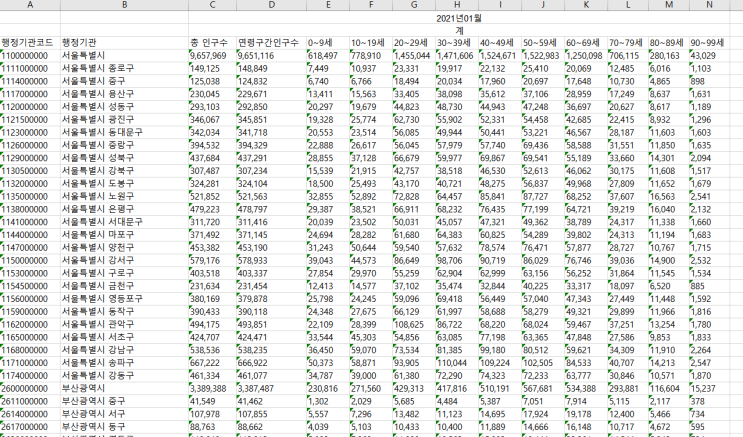Screen dimensions: 743x437
Task: Click the '계' header cell
Action: [459, 30]
